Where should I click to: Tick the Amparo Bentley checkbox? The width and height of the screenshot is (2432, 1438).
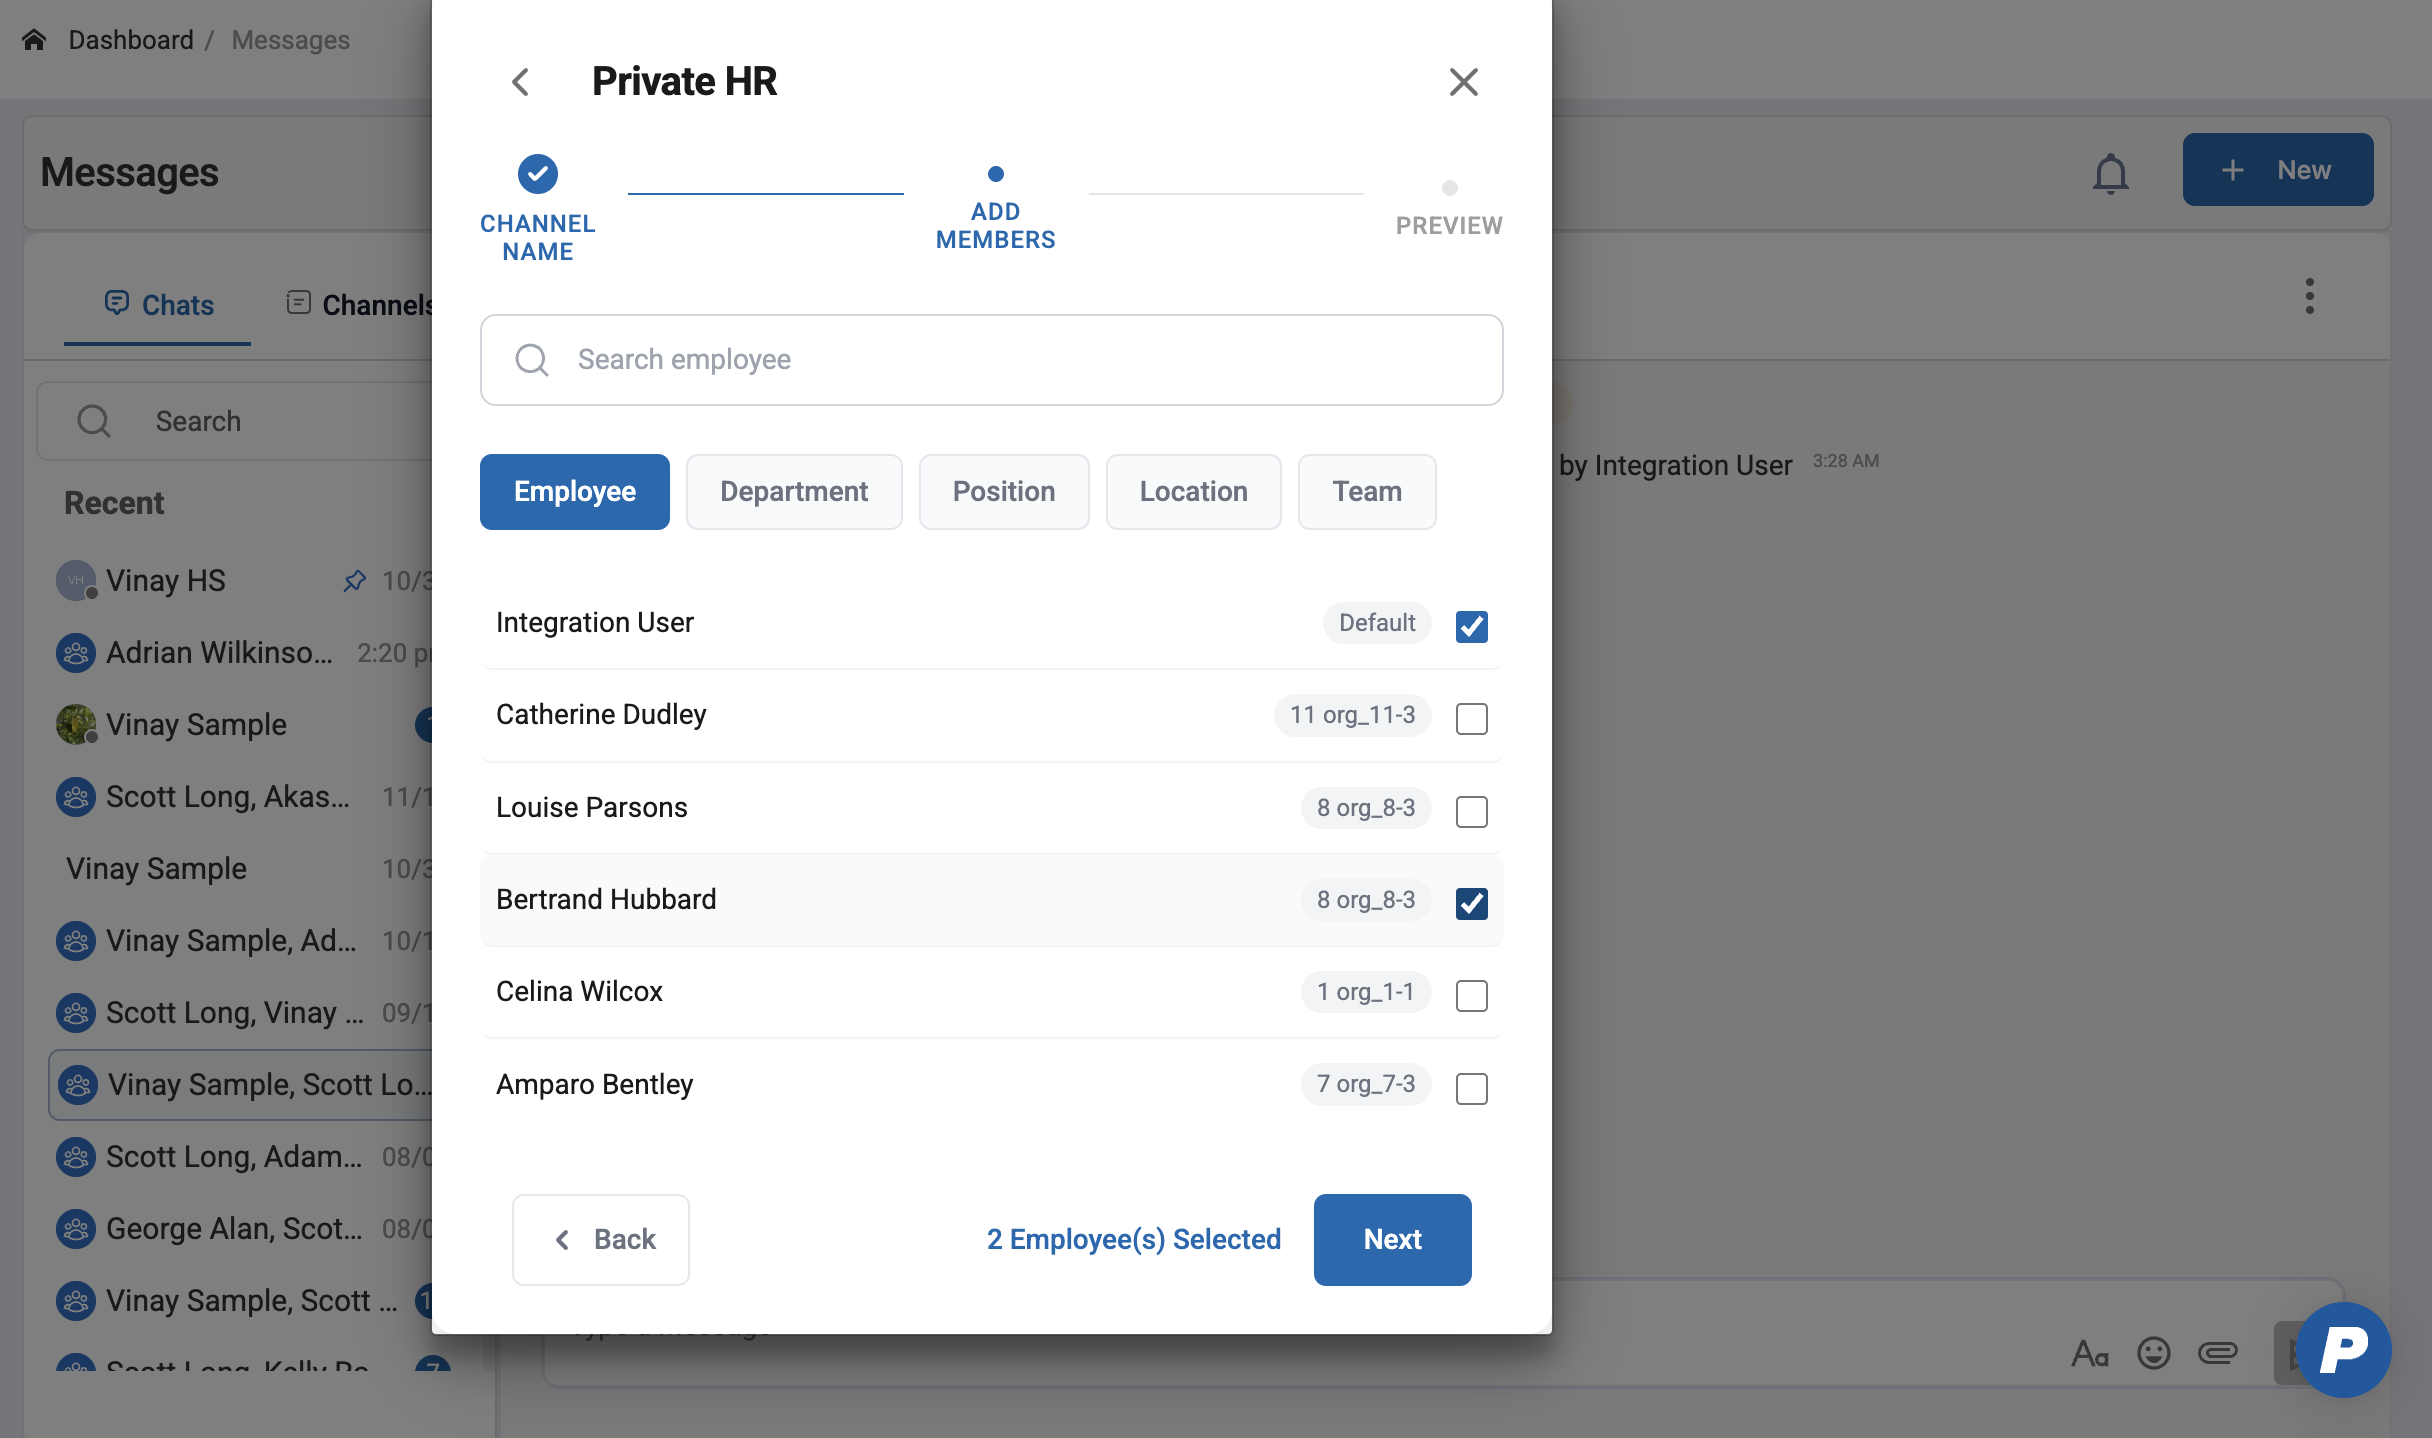(x=1471, y=1088)
